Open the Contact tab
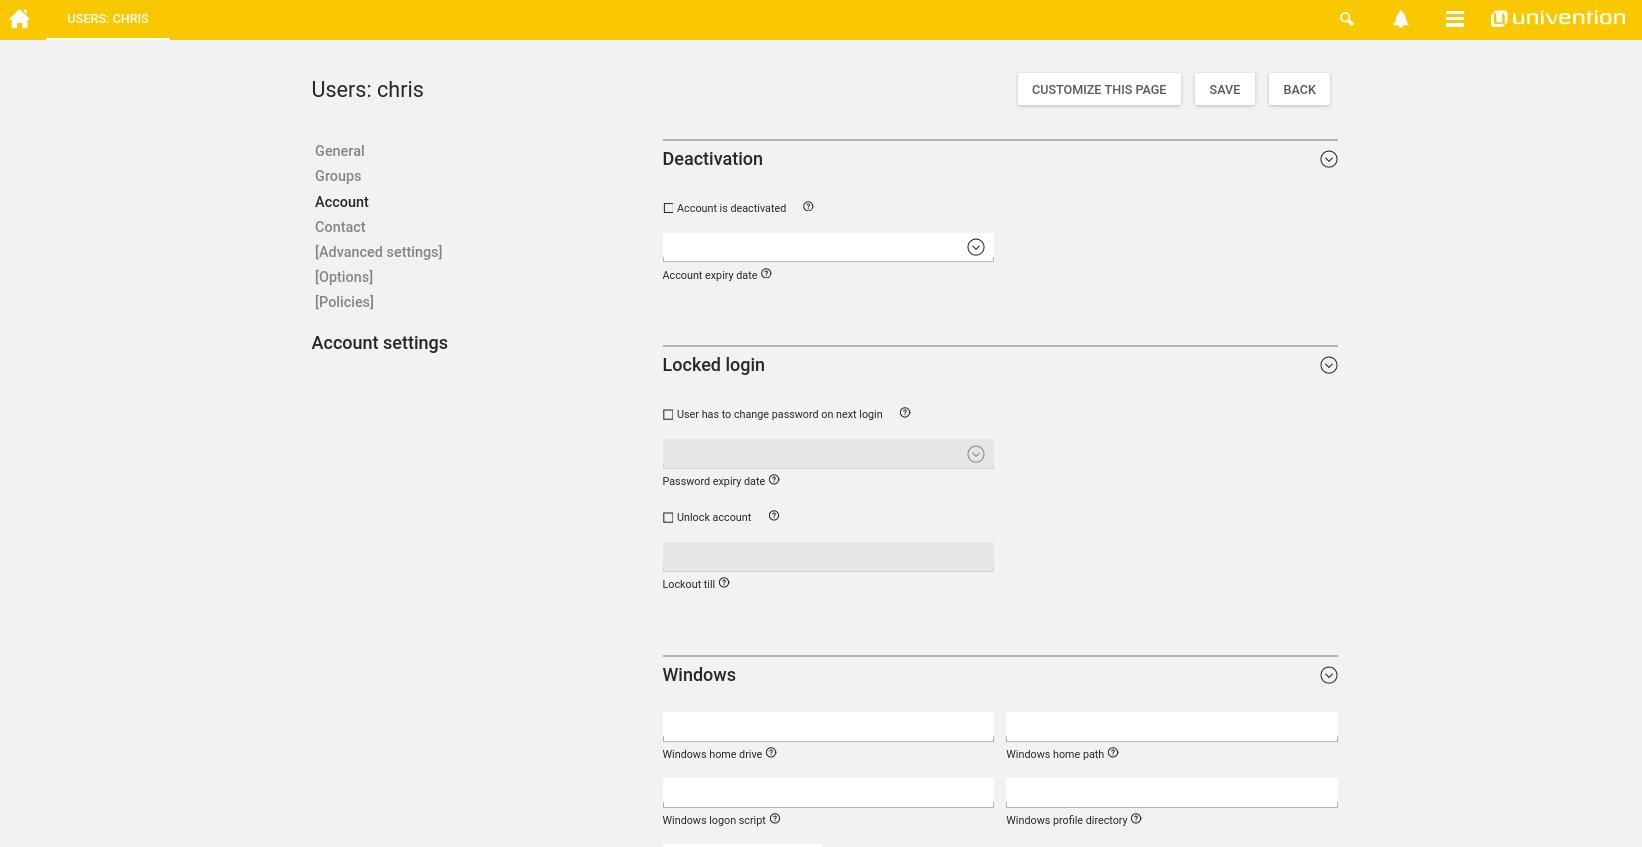Viewport: 1642px width, 847px height. coord(340,227)
